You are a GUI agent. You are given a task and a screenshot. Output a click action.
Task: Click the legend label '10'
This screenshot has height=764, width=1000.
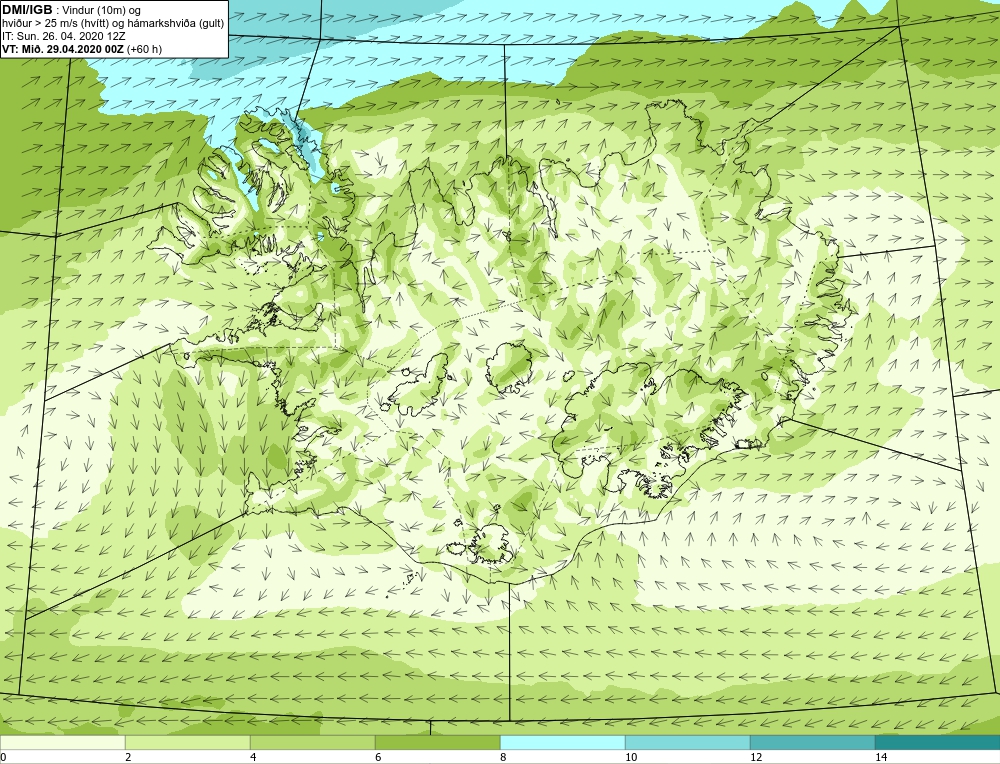[x=631, y=757]
